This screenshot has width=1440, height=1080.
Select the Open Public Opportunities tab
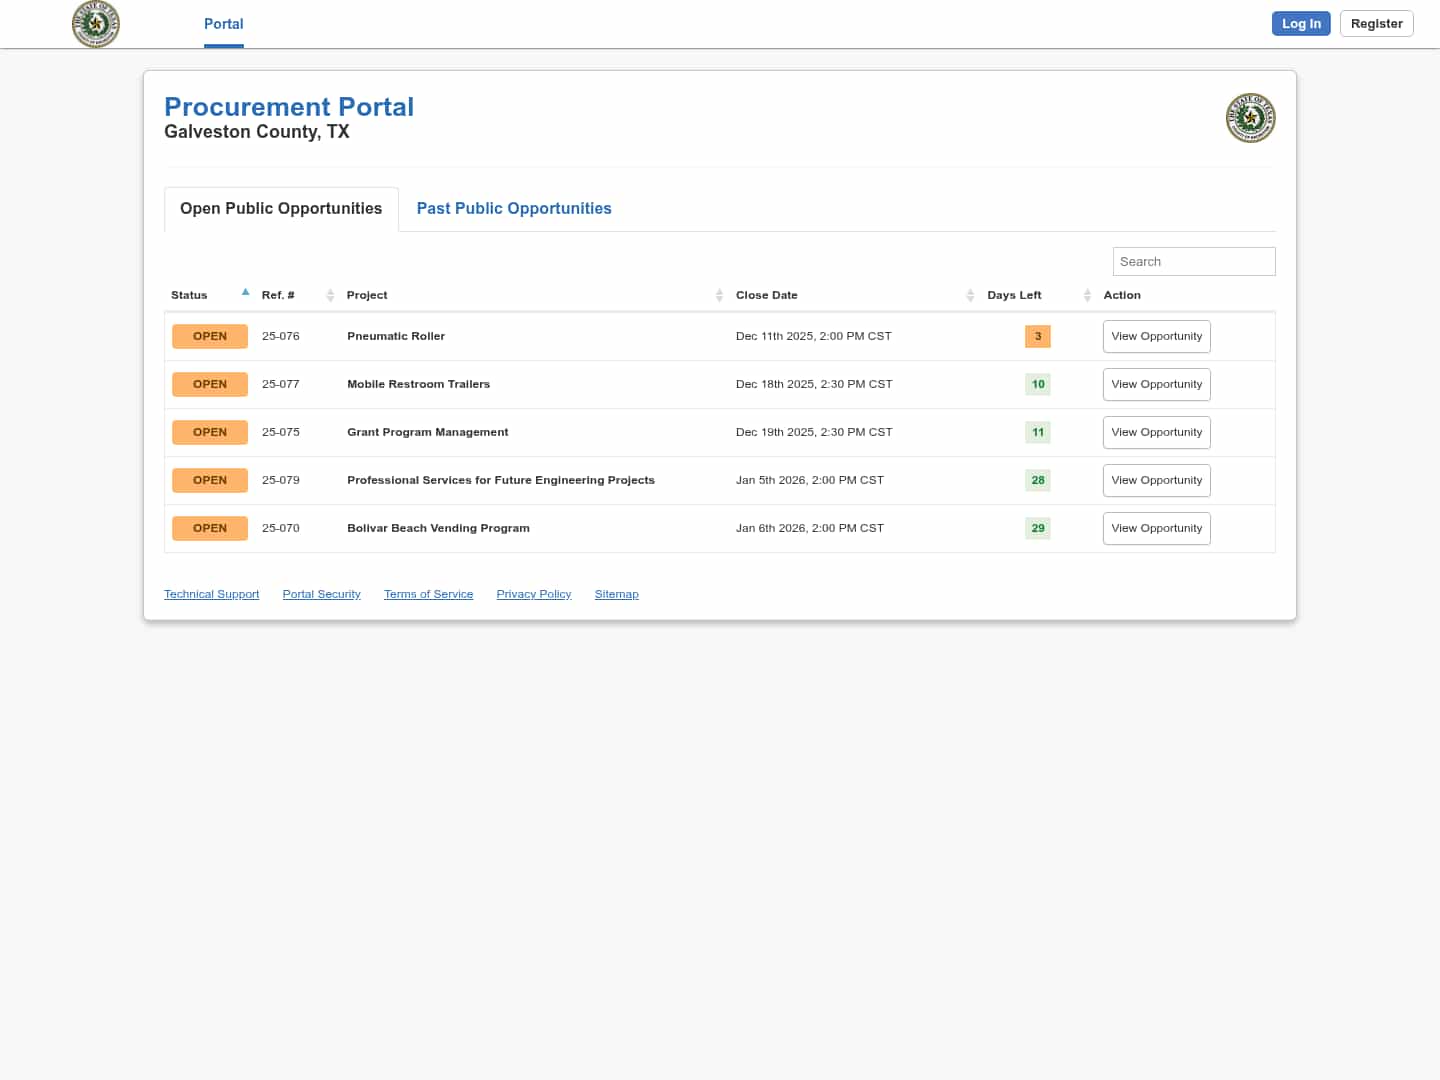point(281,208)
